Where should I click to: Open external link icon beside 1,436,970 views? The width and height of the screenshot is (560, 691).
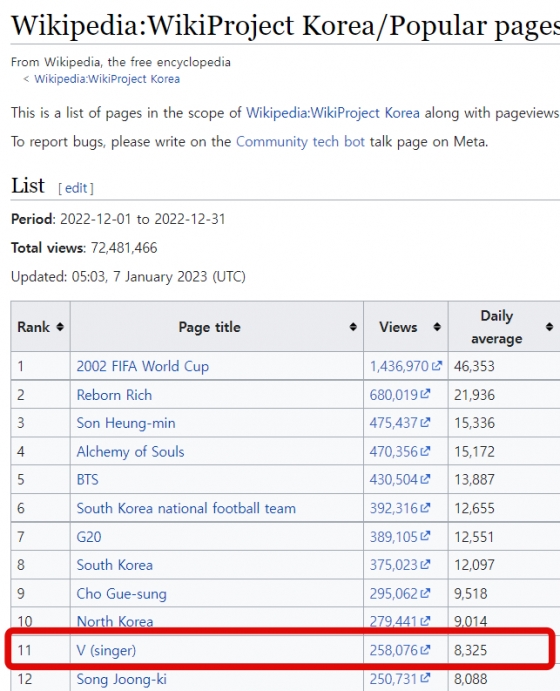tap(437, 366)
